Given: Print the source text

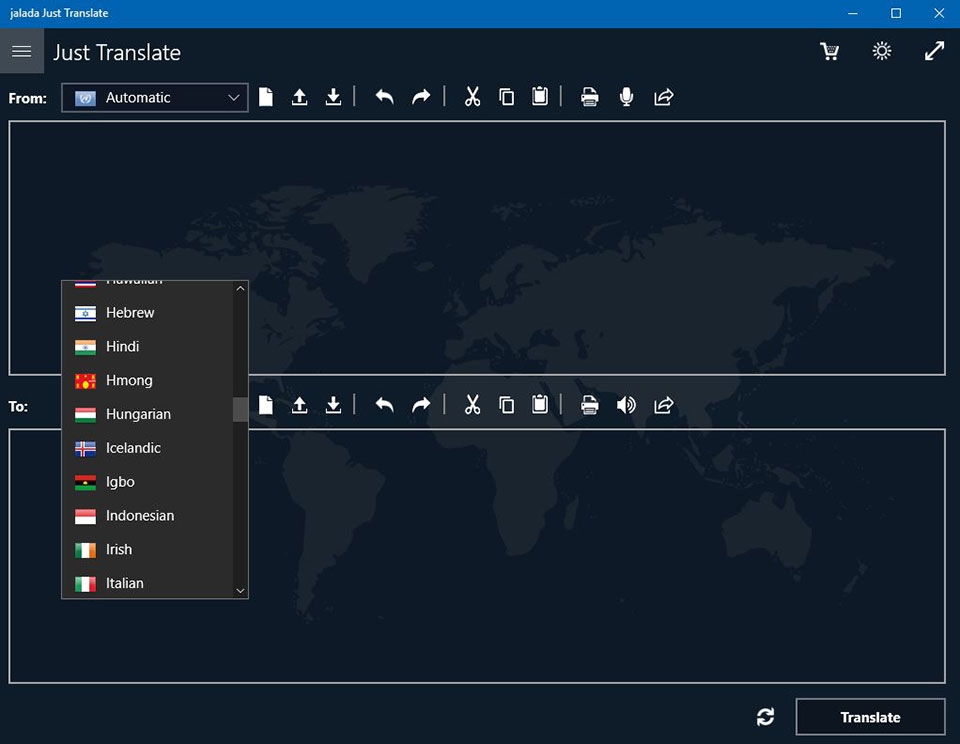Looking at the screenshot, I should click(x=590, y=97).
